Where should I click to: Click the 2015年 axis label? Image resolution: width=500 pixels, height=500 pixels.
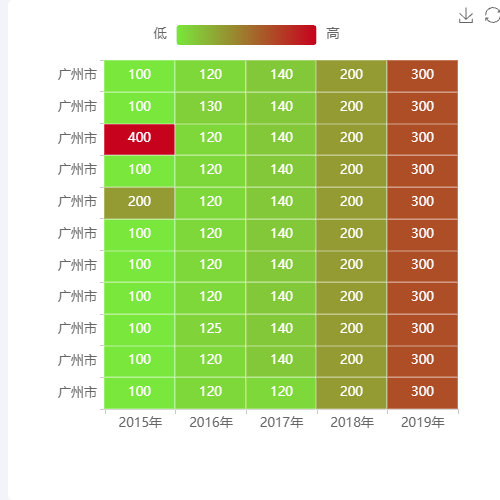140,422
